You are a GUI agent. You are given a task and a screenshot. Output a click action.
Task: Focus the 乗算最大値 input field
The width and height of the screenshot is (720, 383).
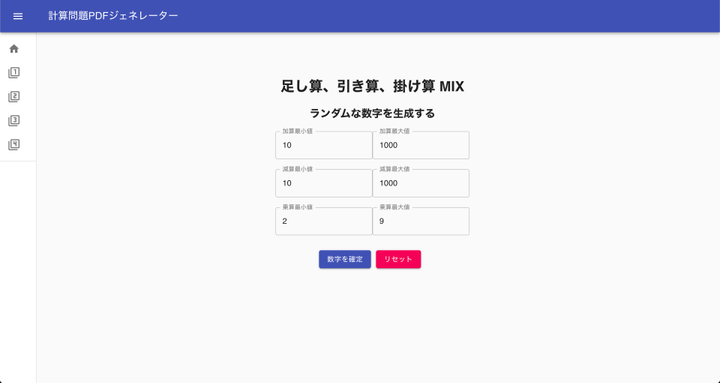tap(421, 221)
